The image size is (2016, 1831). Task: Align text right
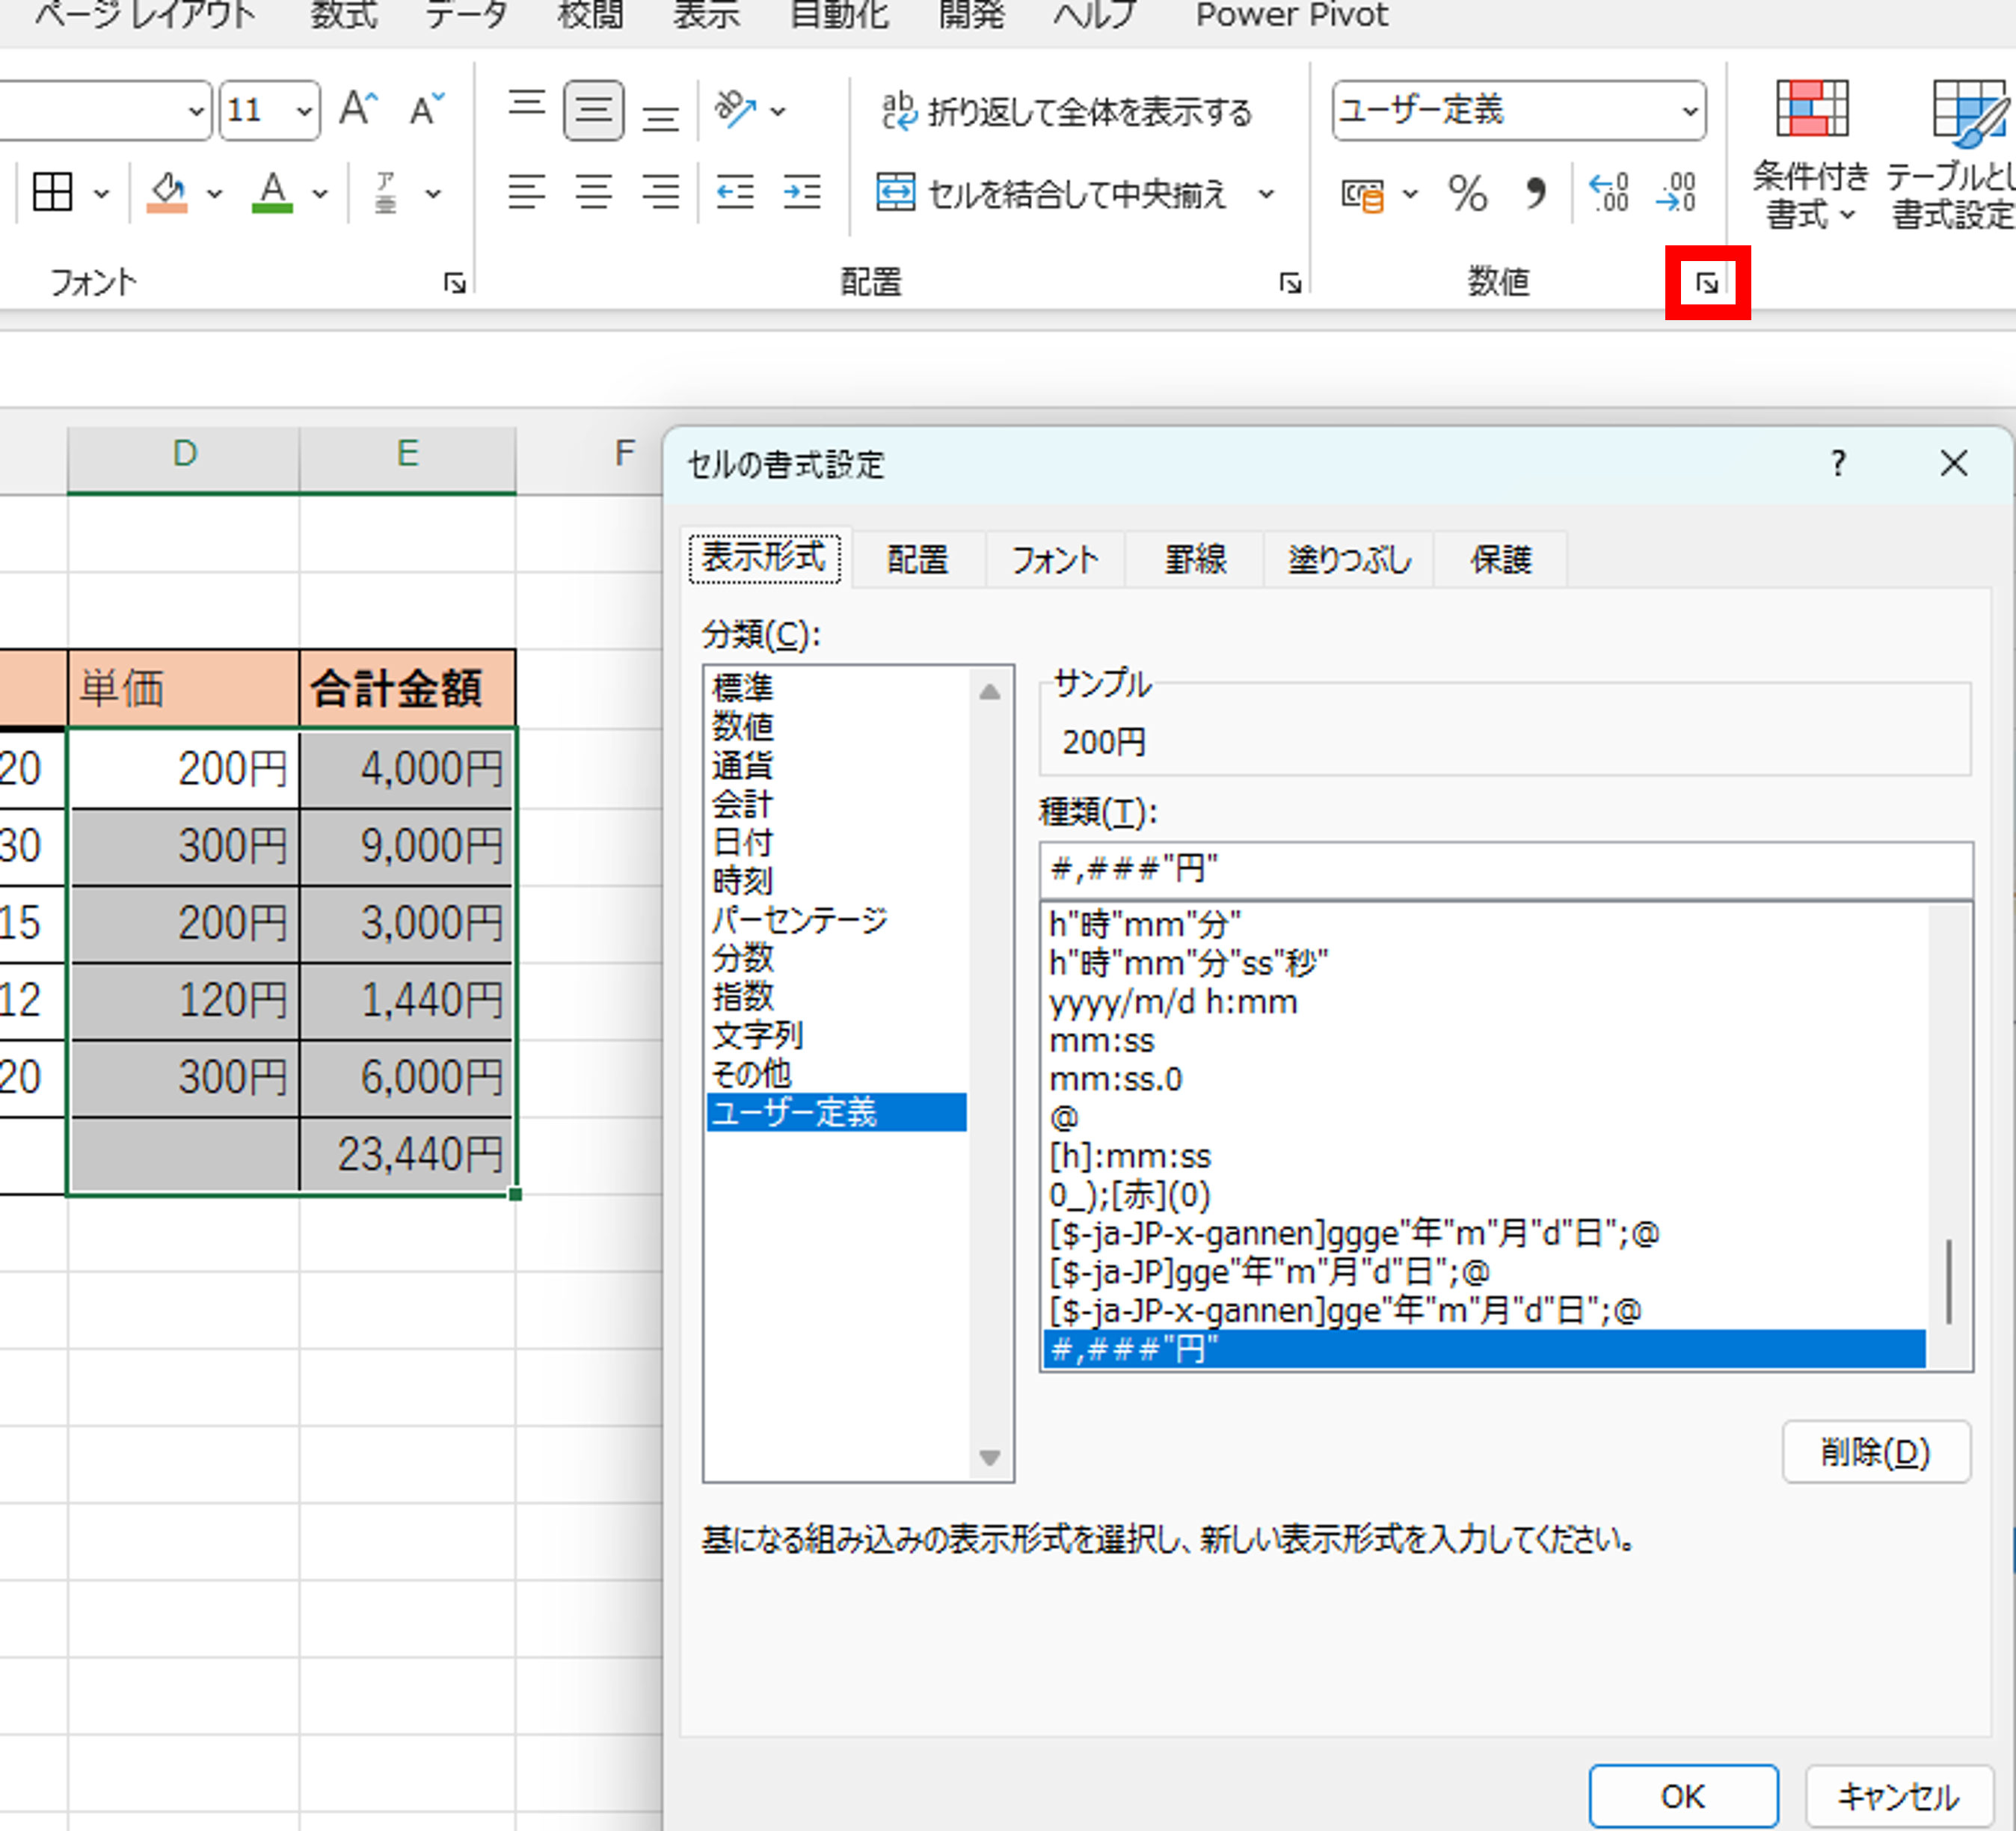click(x=660, y=192)
